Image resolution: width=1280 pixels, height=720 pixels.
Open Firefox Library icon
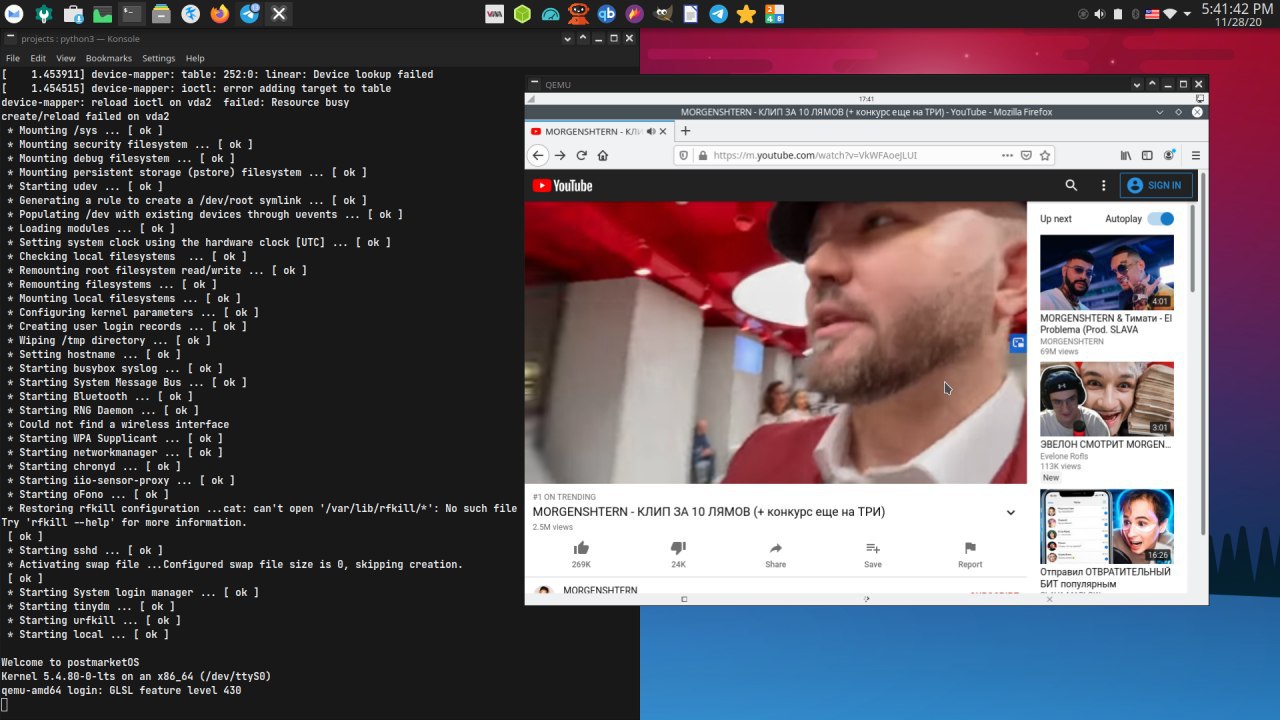pyautogui.click(x=1126, y=155)
